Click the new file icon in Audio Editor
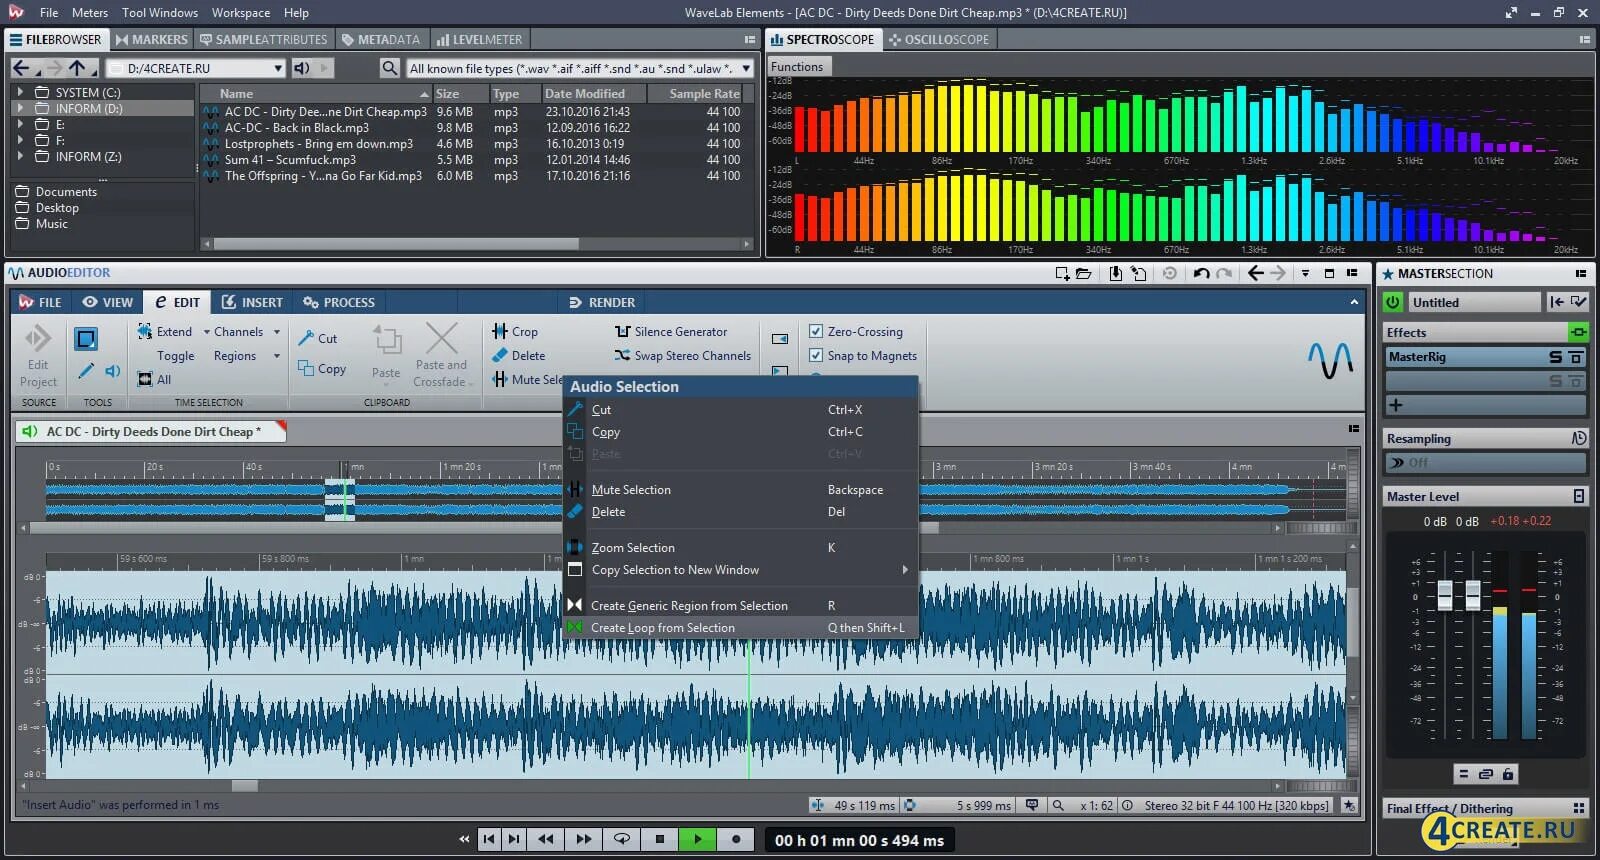 pos(1062,273)
